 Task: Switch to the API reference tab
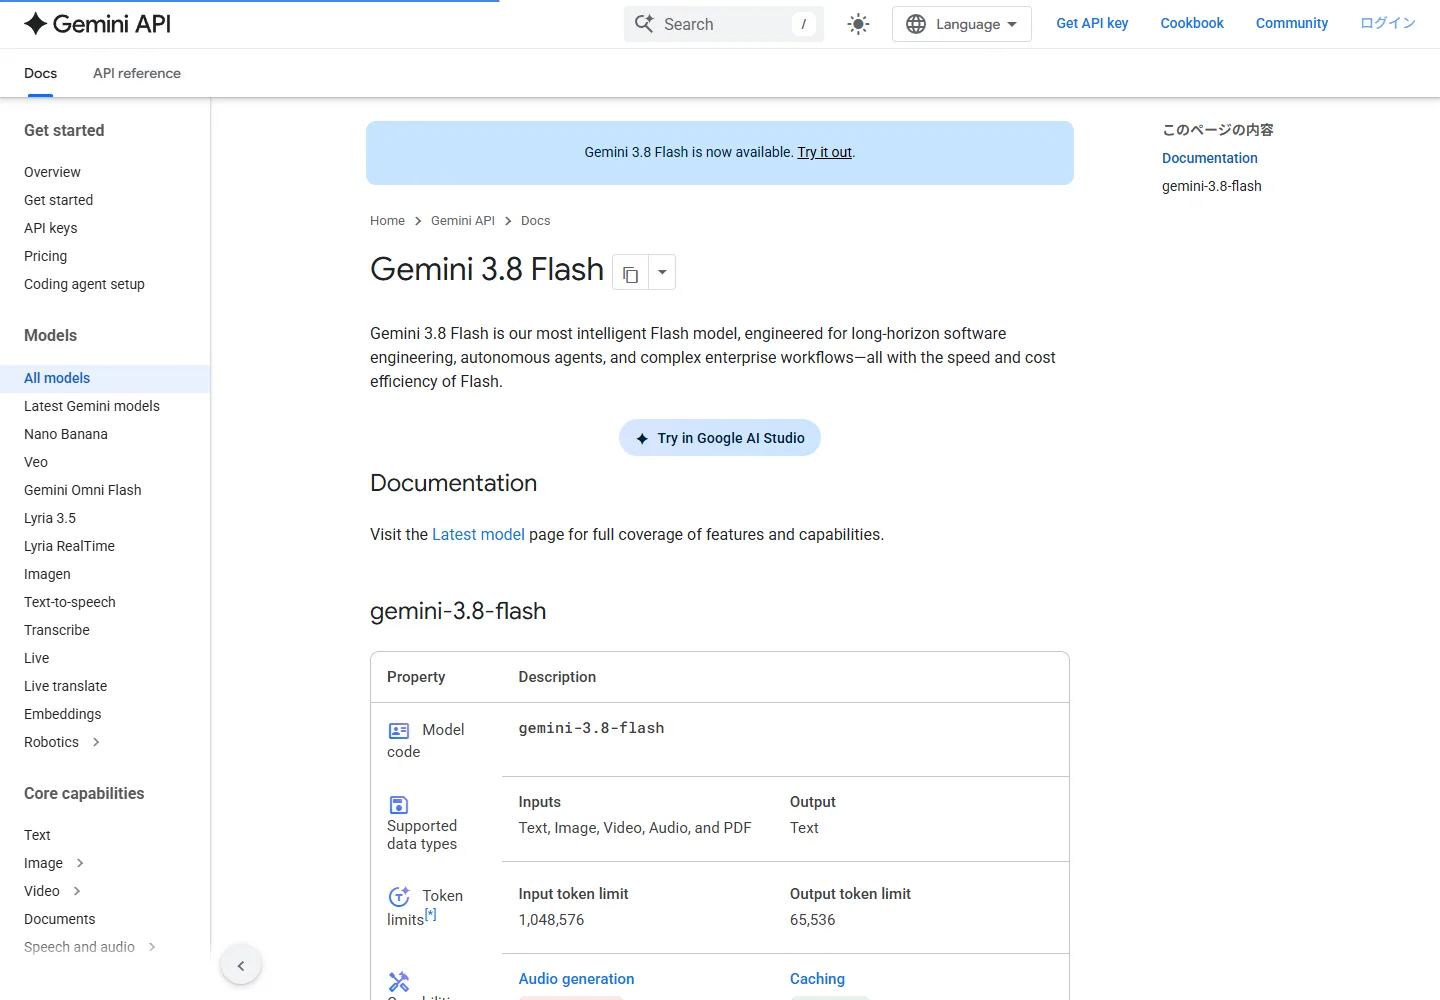(137, 73)
